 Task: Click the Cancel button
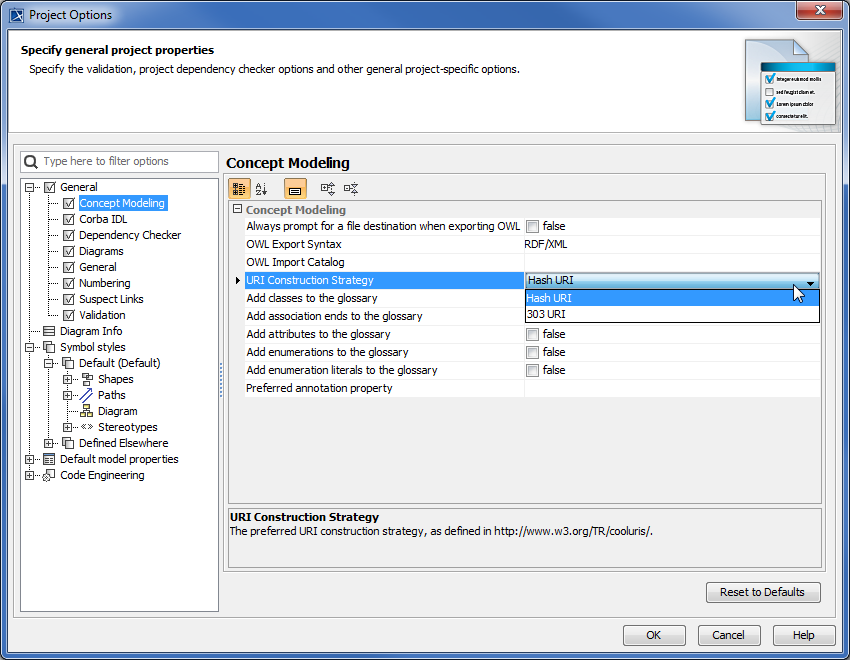point(729,635)
